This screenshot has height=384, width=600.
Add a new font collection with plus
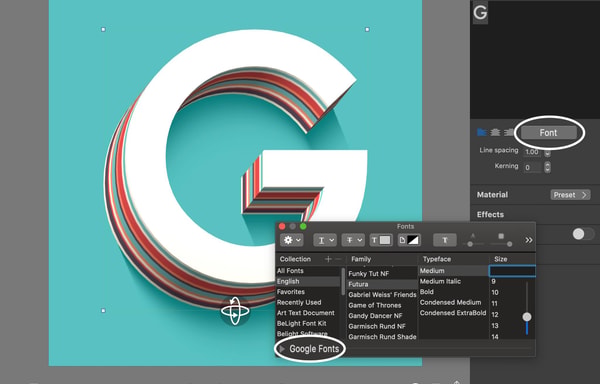coord(328,259)
